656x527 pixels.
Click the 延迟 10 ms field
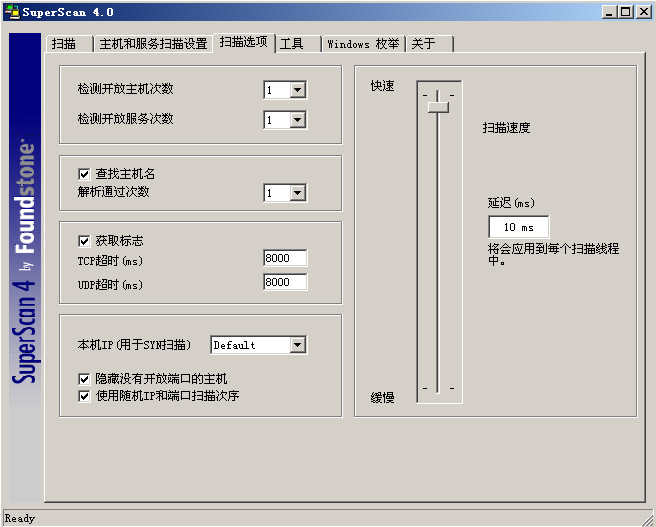point(519,227)
